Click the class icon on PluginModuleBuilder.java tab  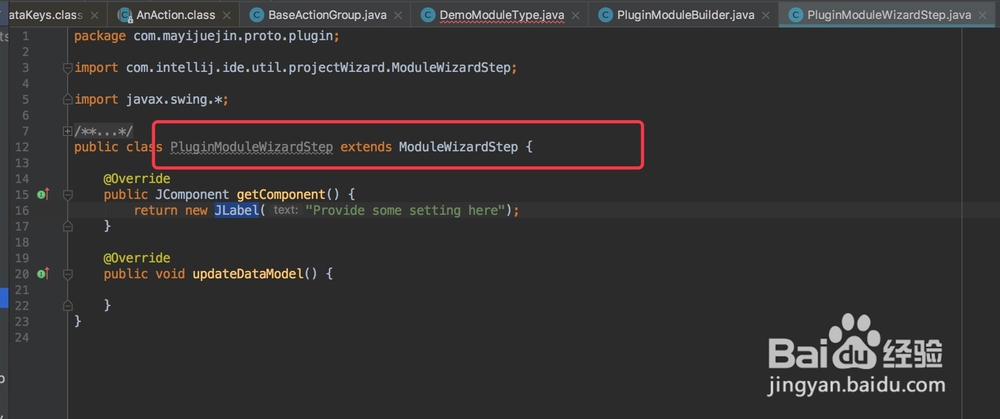tap(605, 15)
